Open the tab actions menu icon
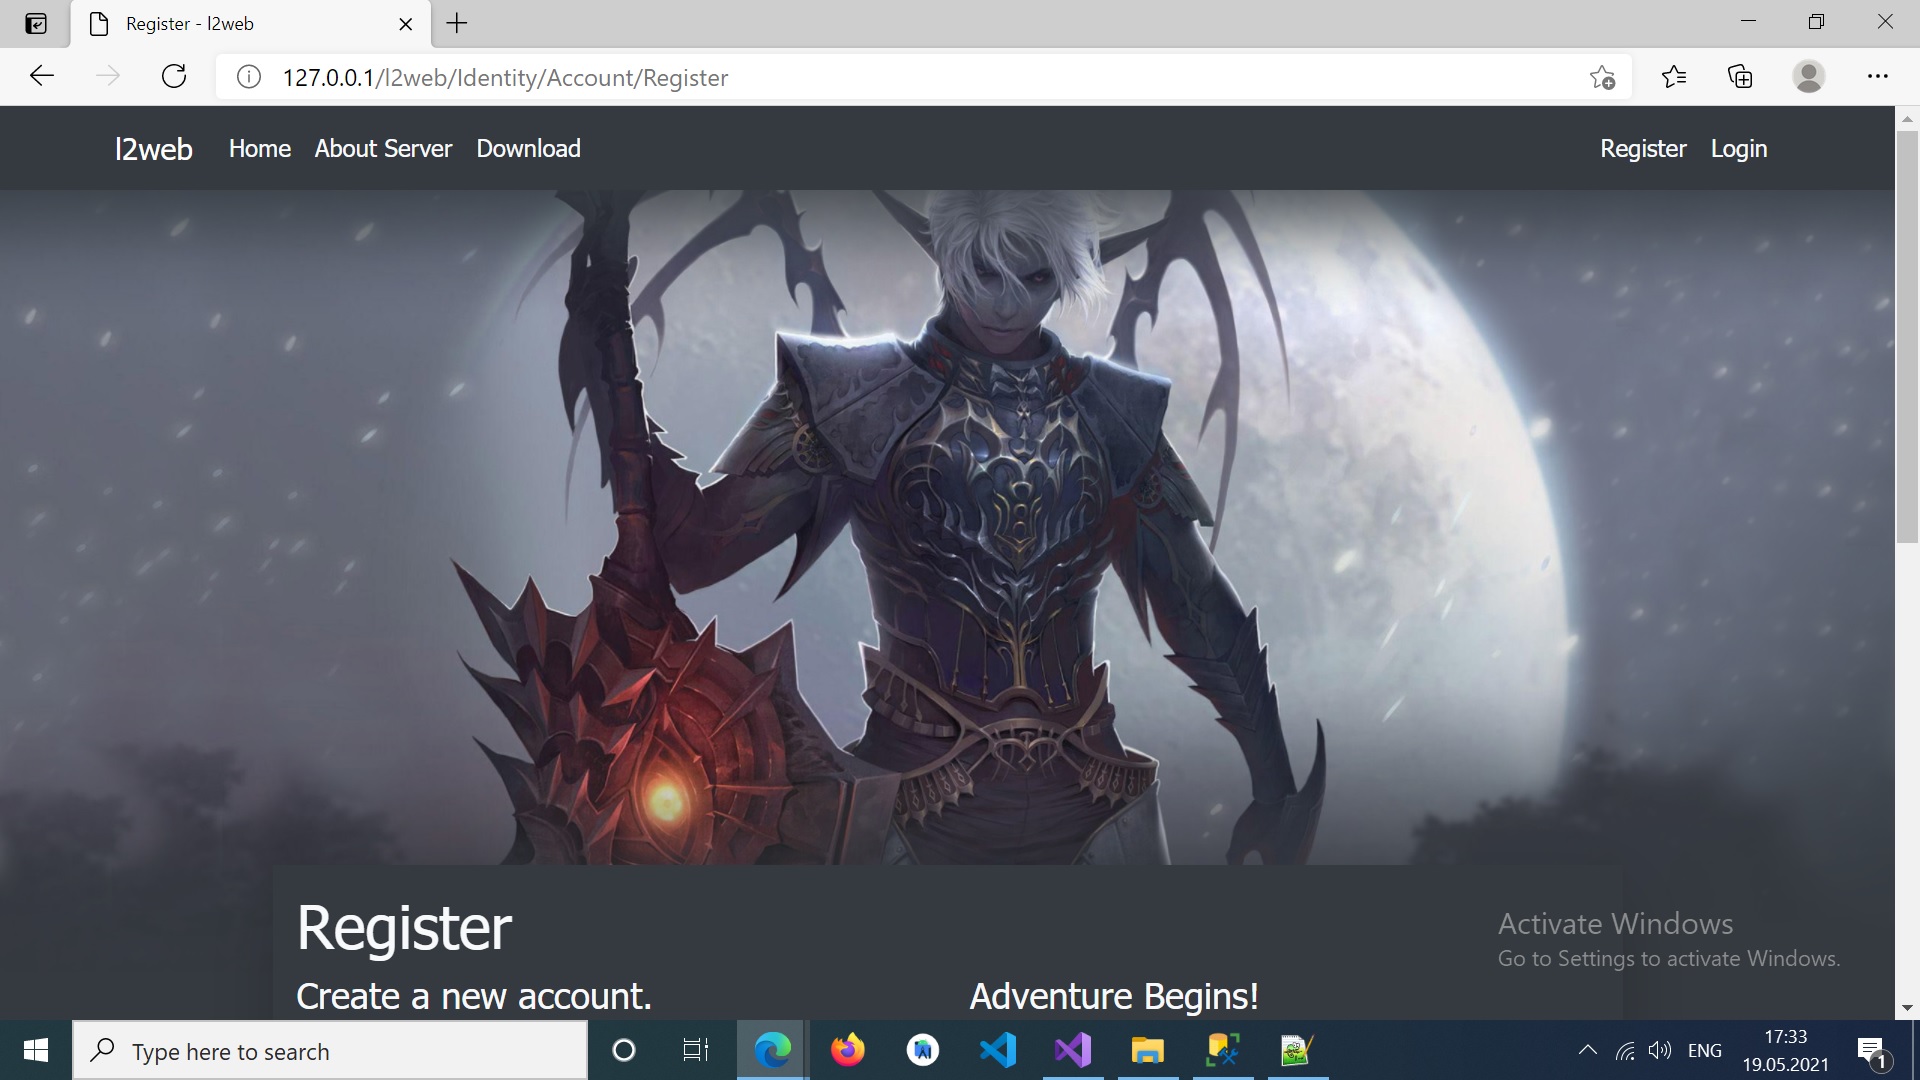The height and width of the screenshot is (1080, 1920). [36, 23]
